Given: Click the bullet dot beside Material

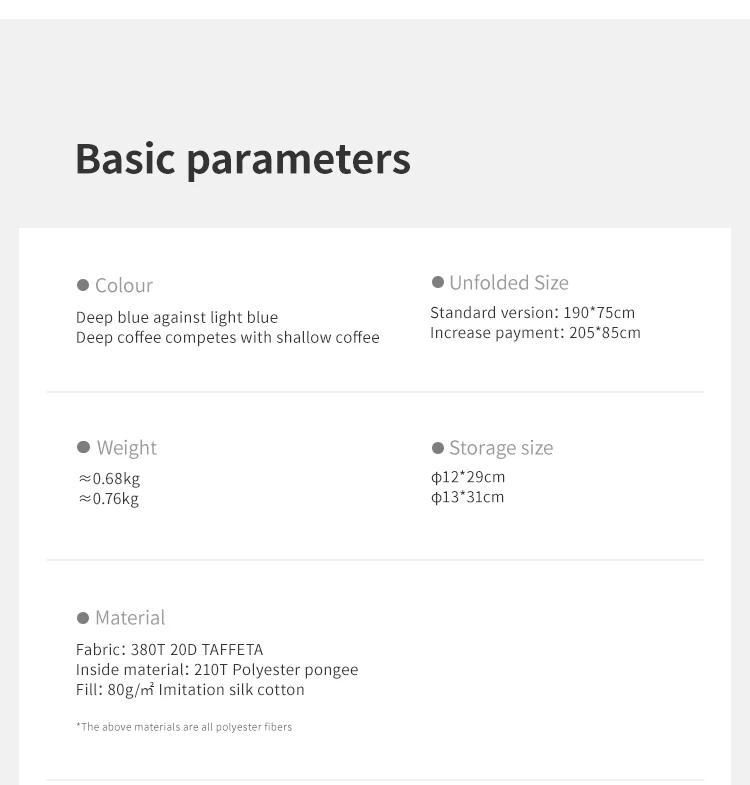Looking at the screenshot, I should tap(83, 618).
